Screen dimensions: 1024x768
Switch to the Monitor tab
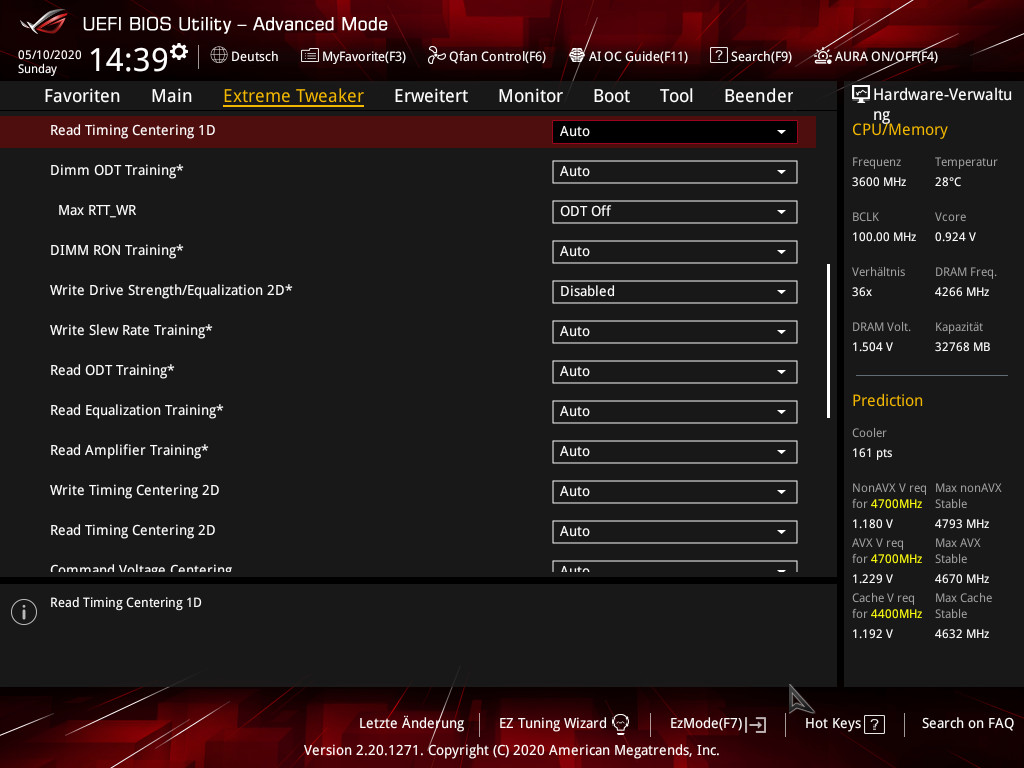(530, 96)
